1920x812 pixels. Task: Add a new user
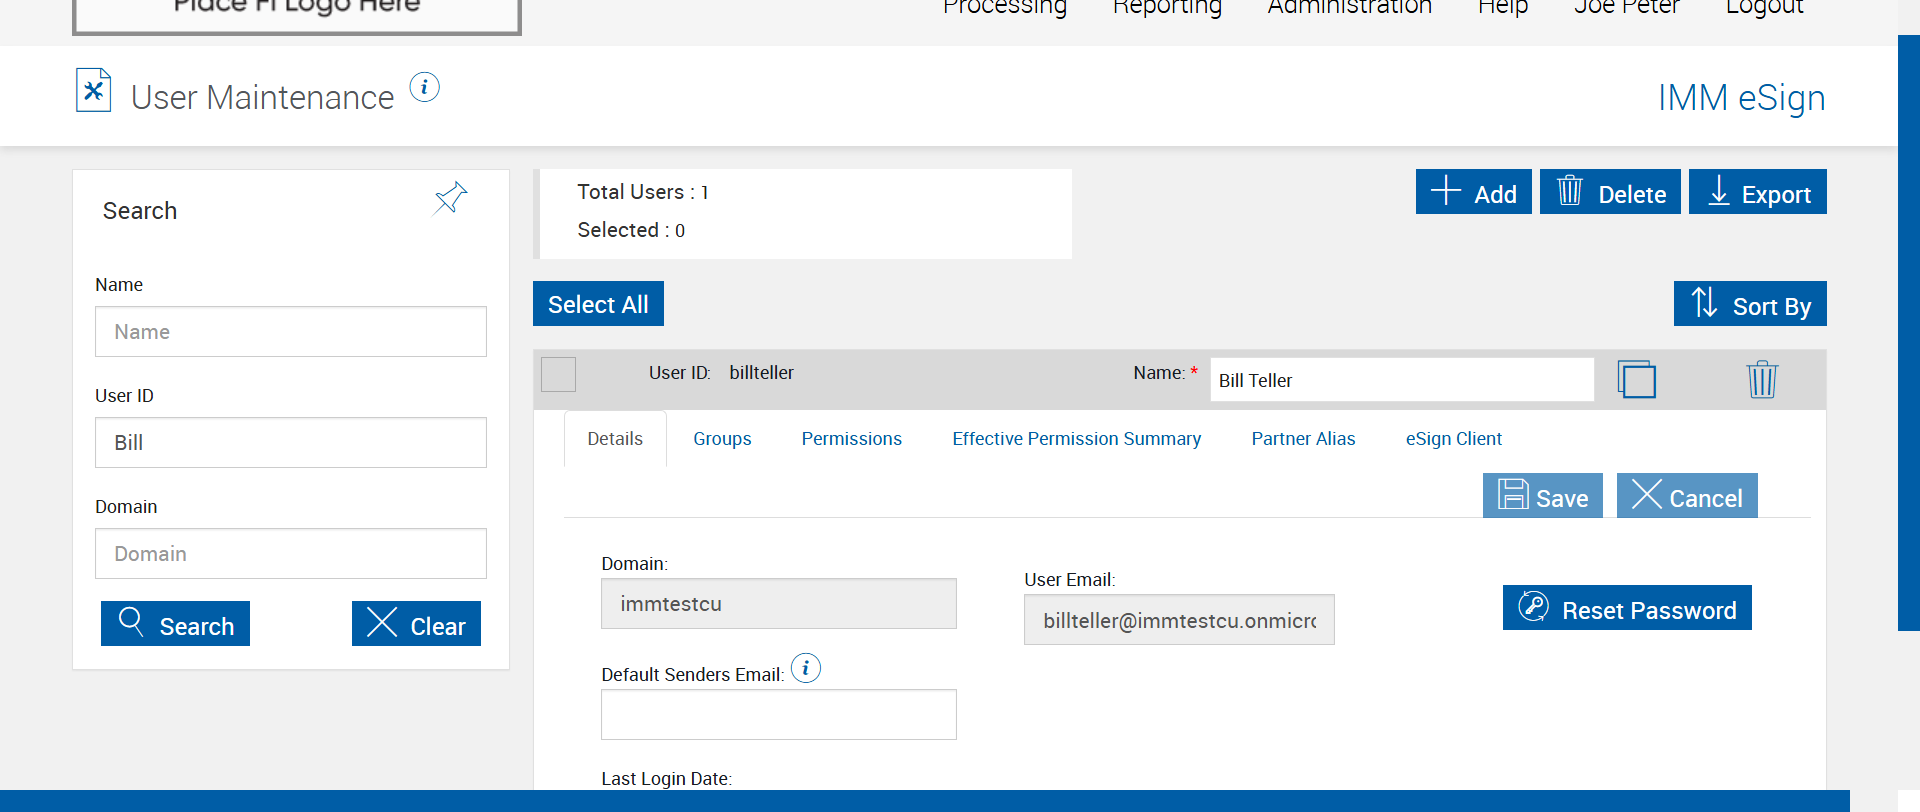pyautogui.click(x=1473, y=192)
